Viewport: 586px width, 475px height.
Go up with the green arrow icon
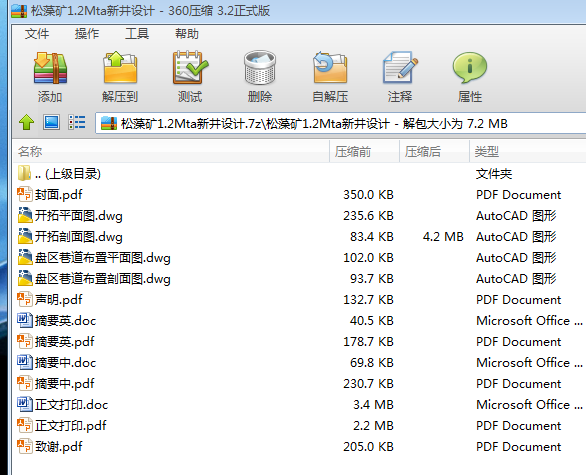[27, 122]
